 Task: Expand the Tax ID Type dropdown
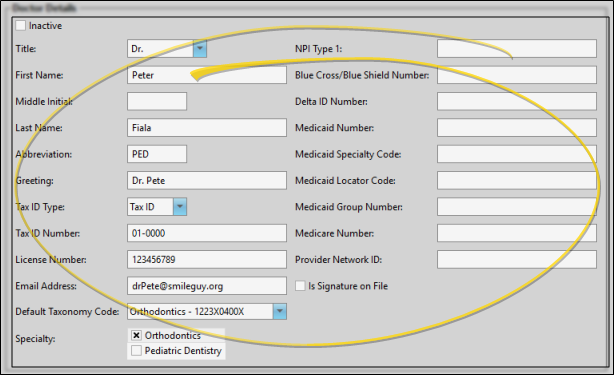(x=180, y=207)
